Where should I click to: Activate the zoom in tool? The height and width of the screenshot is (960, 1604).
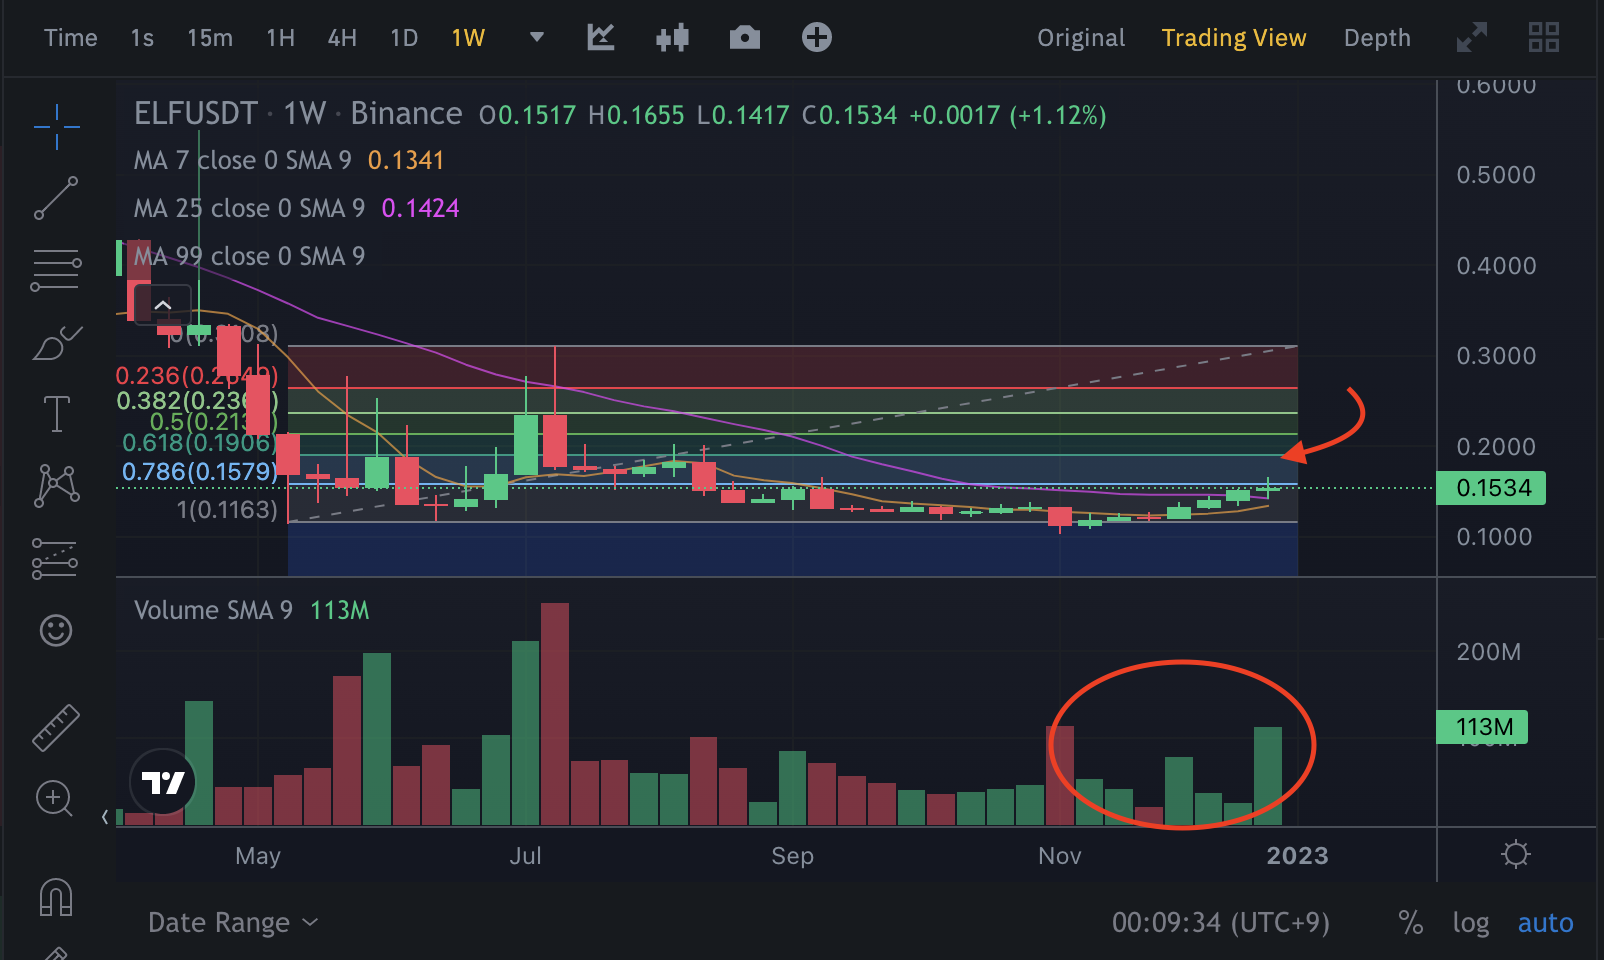pyautogui.click(x=54, y=798)
